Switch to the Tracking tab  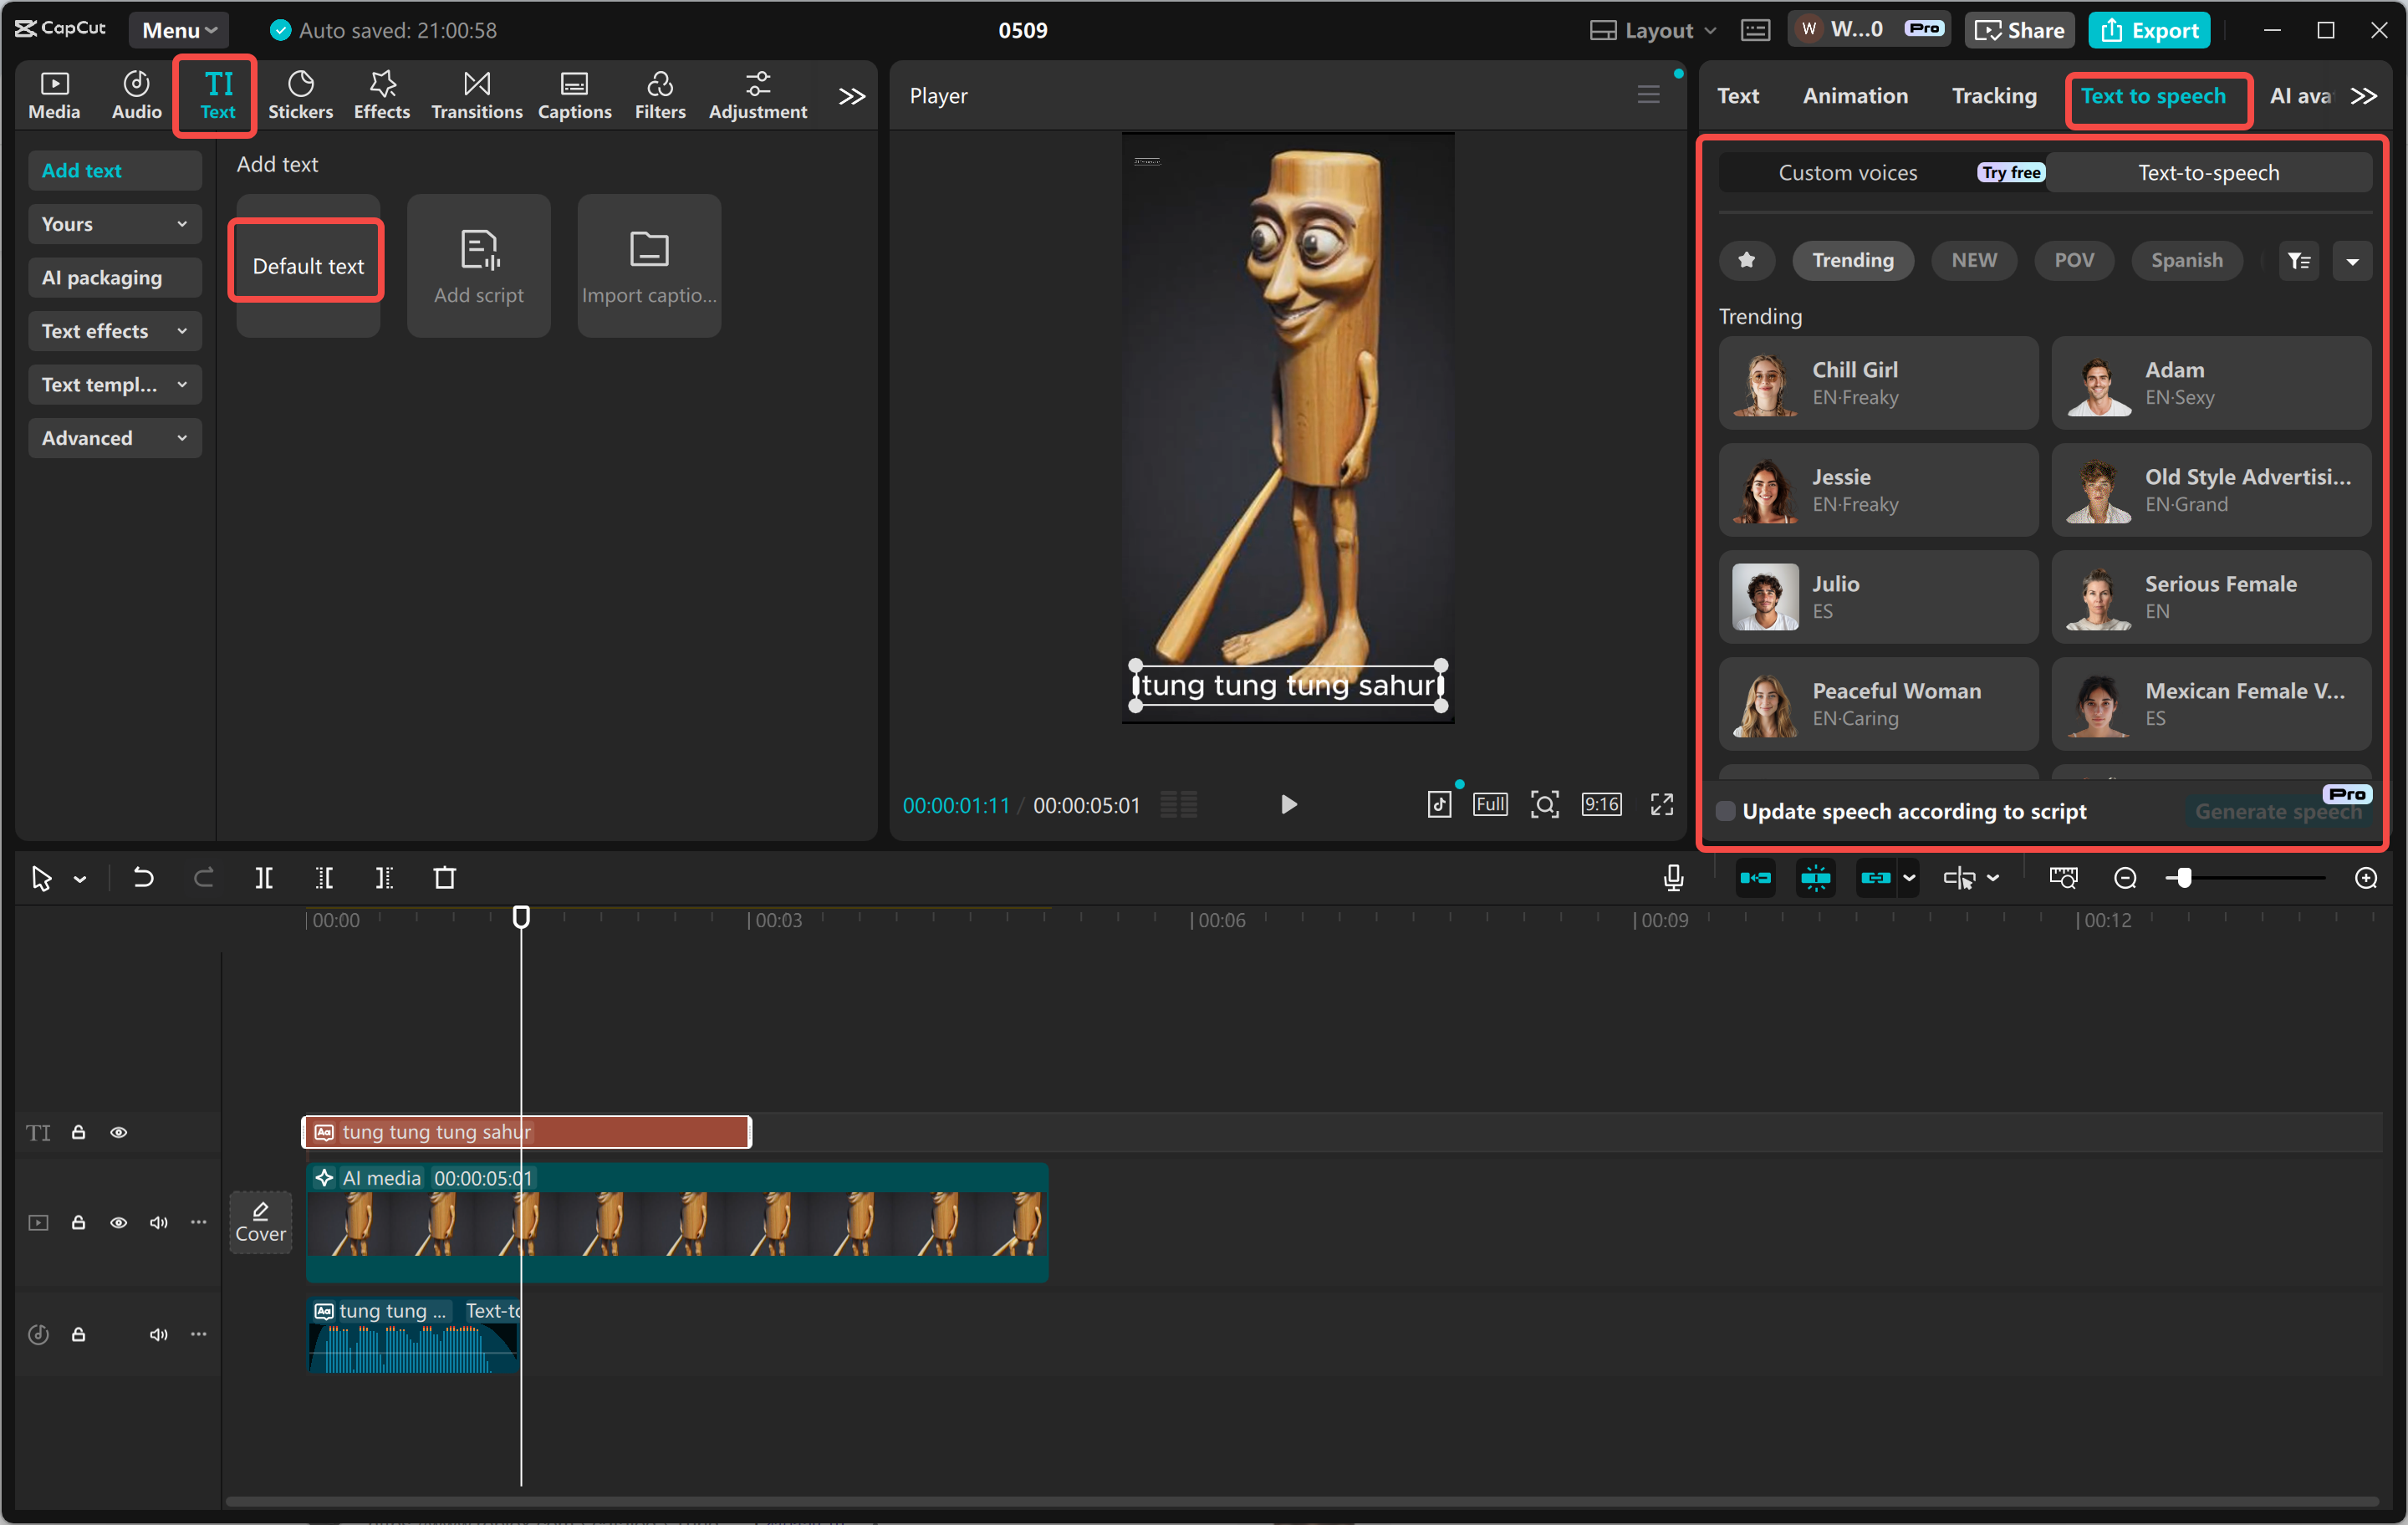(1993, 95)
